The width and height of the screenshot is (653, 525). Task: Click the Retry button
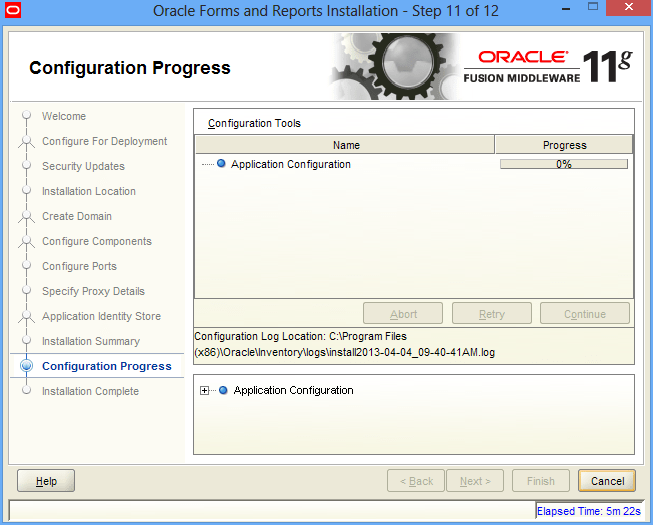492,314
